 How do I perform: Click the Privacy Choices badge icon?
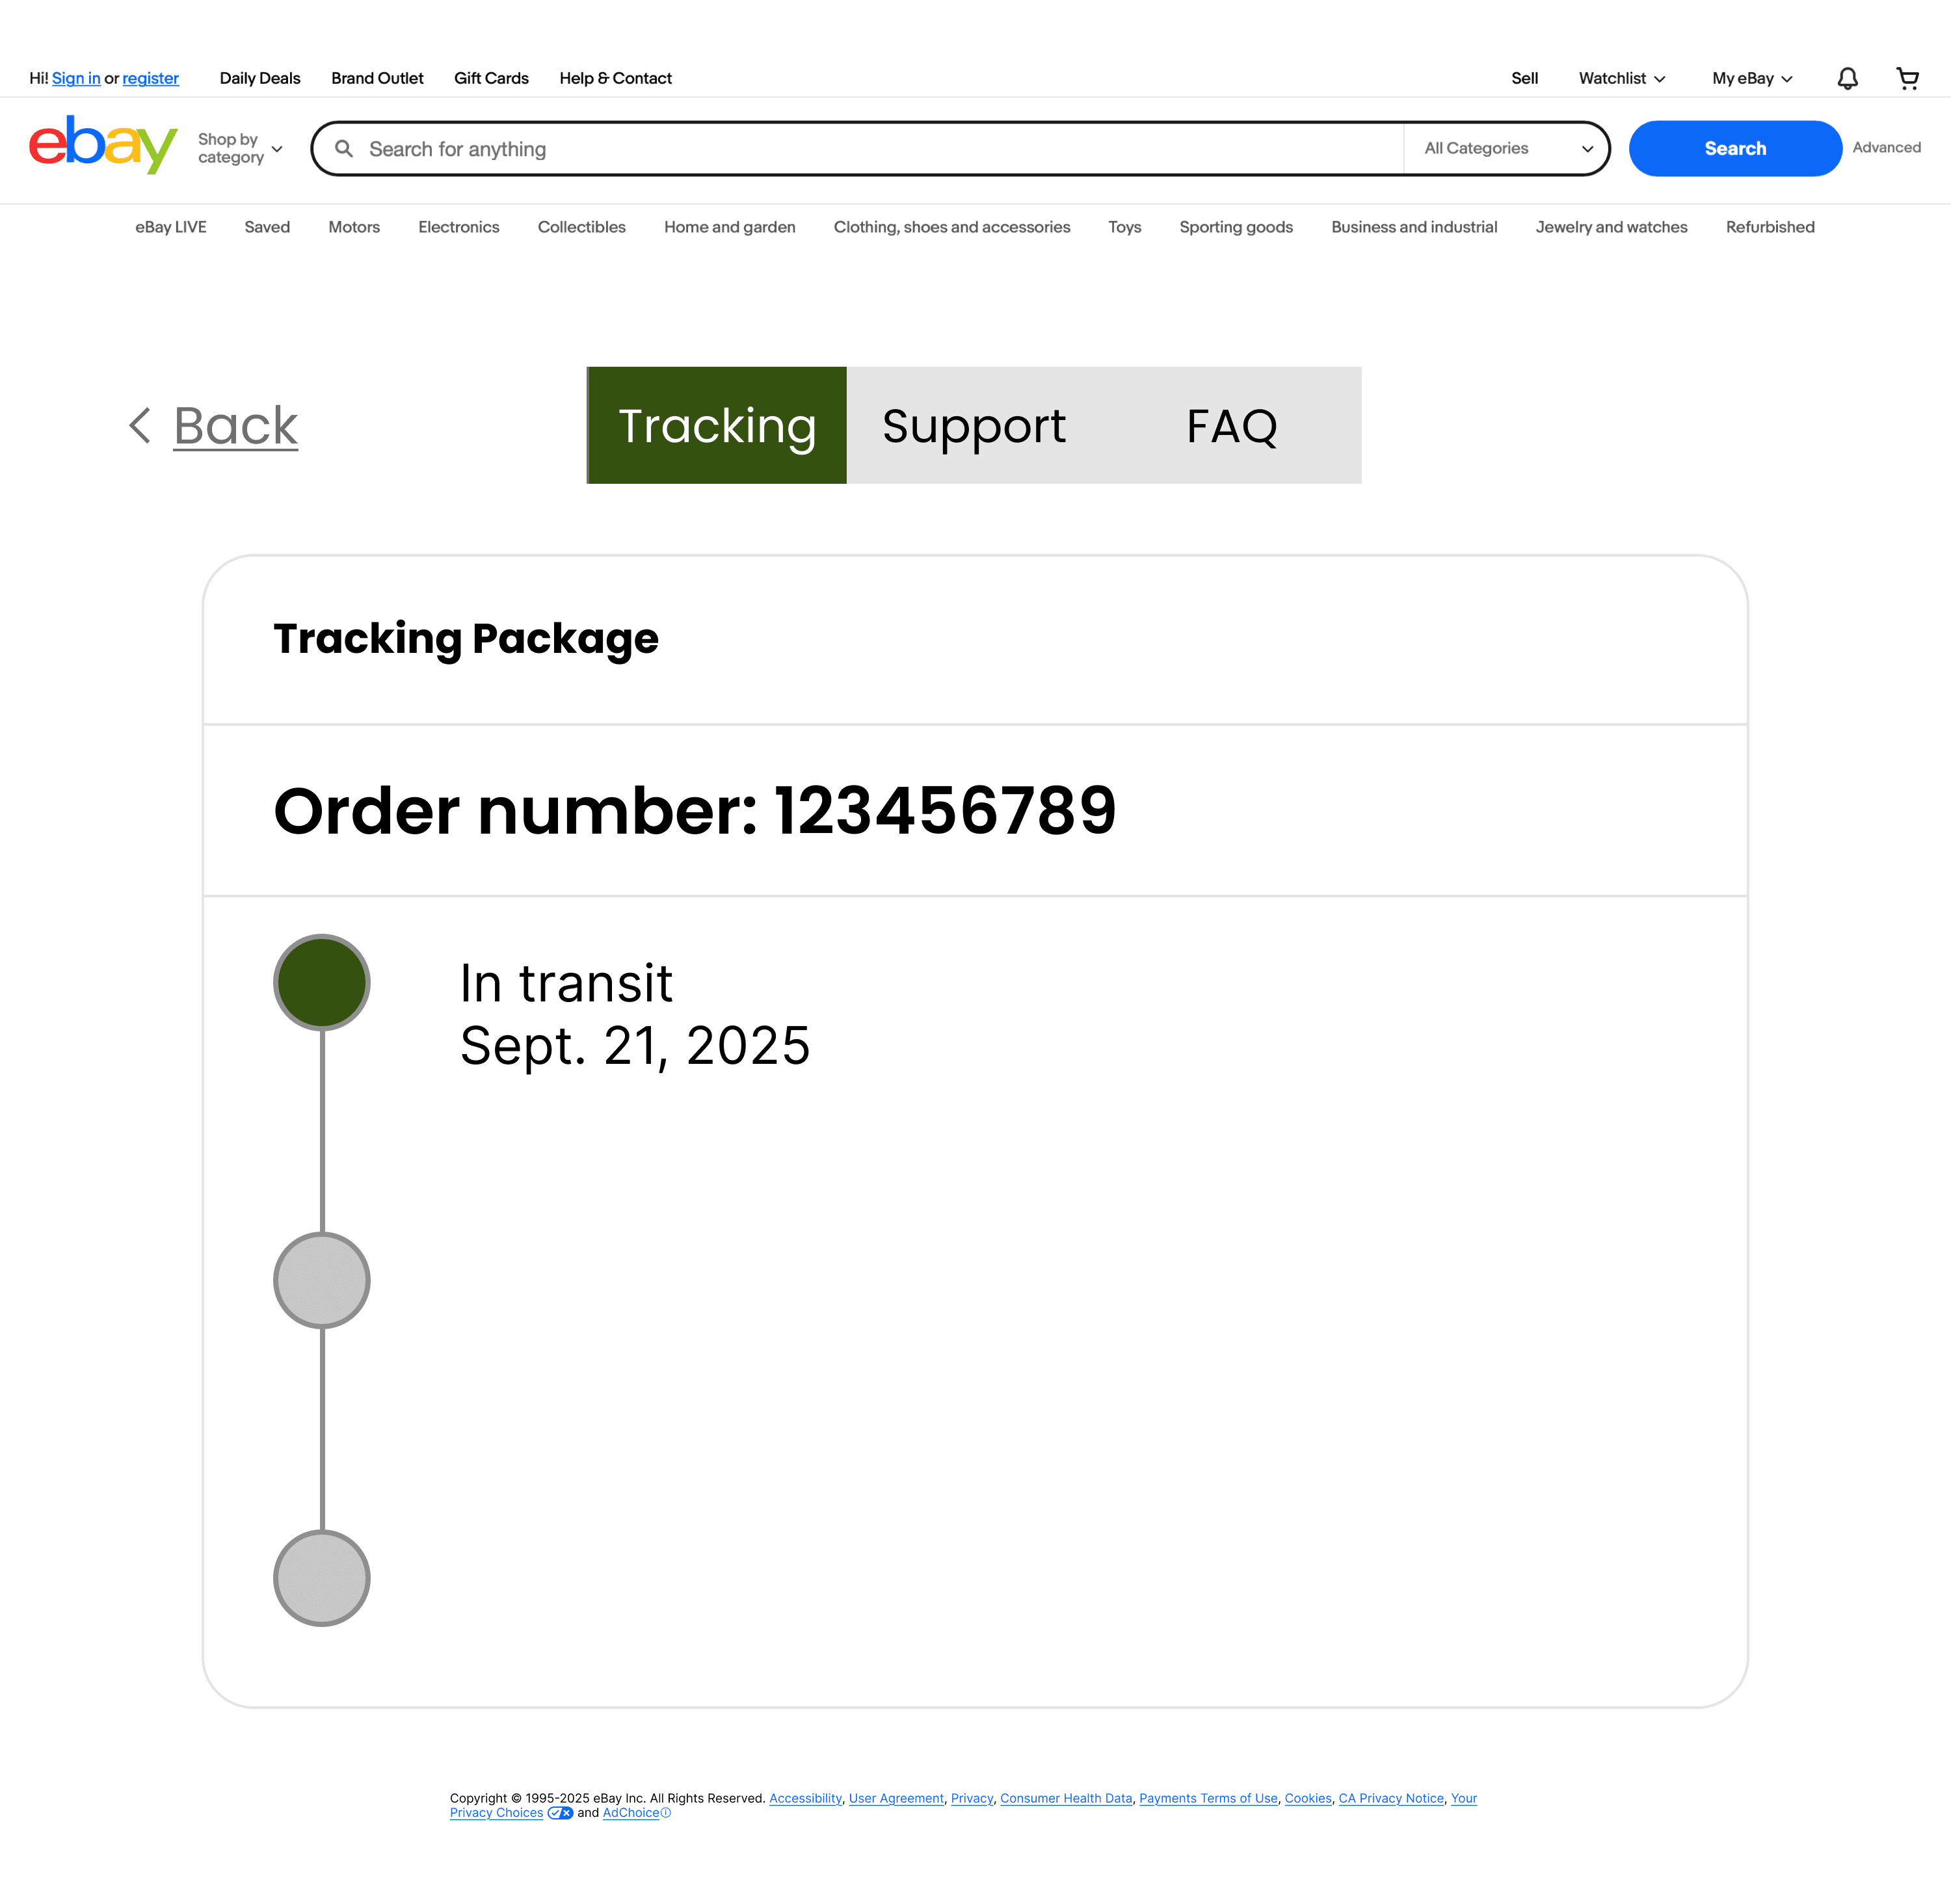(x=560, y=1813)
